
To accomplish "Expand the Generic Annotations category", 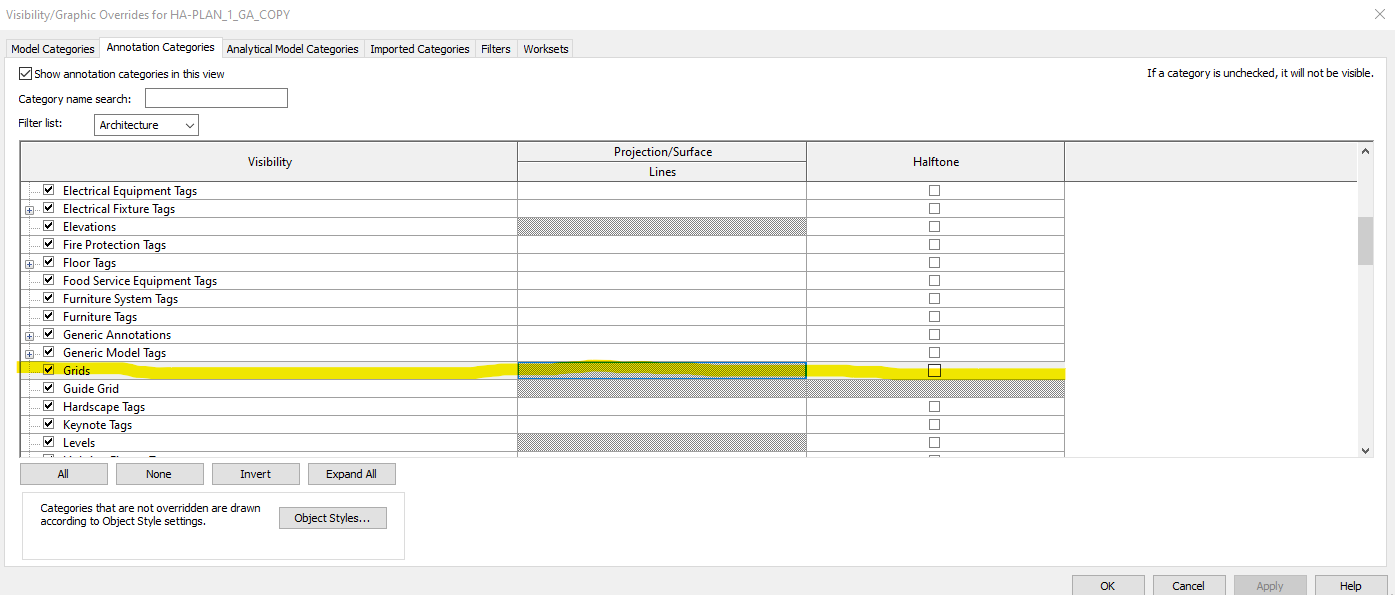I will (29, 333).
